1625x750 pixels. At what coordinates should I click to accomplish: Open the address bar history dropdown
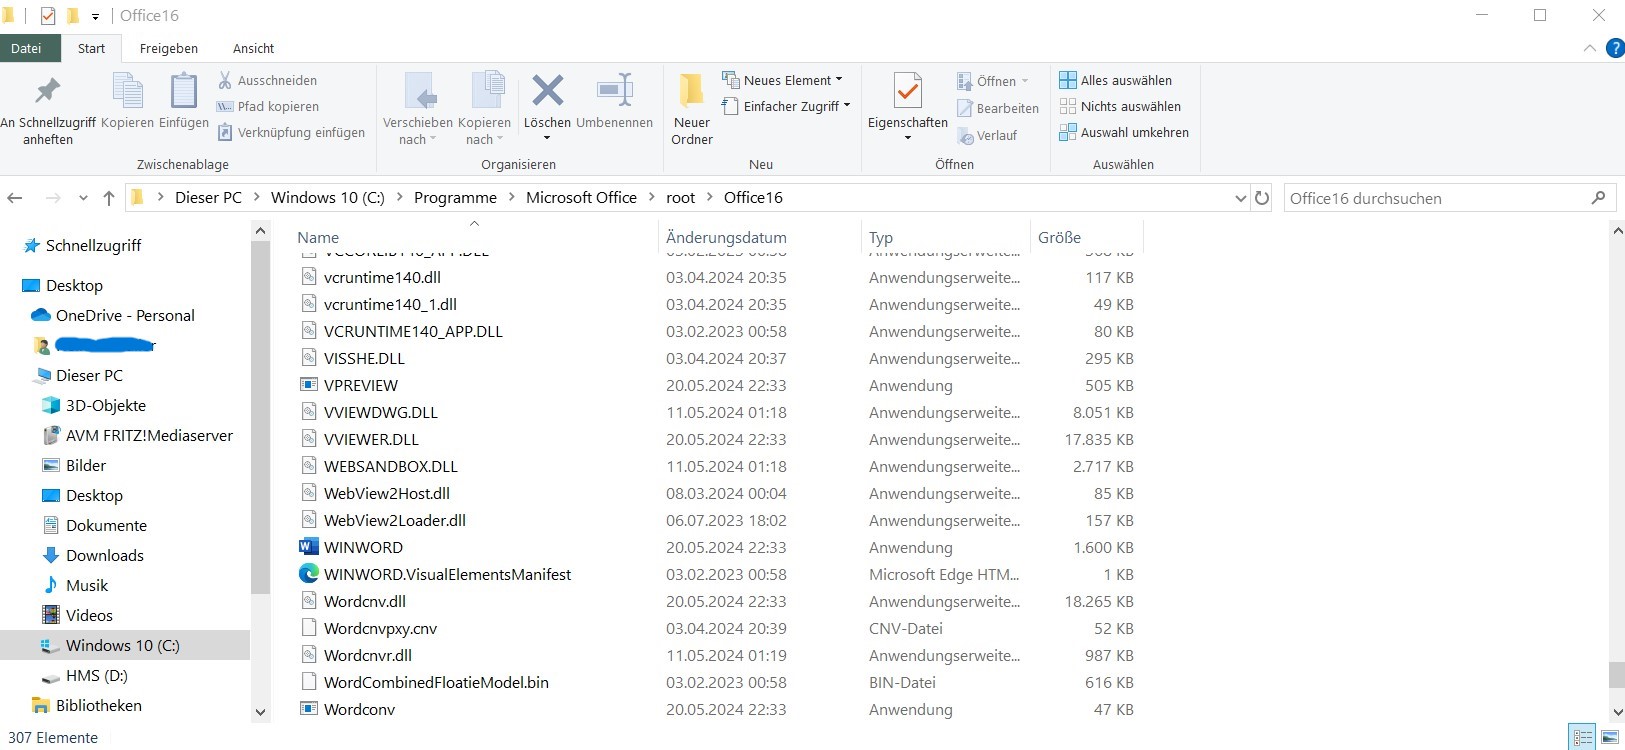coord(1240,198)
